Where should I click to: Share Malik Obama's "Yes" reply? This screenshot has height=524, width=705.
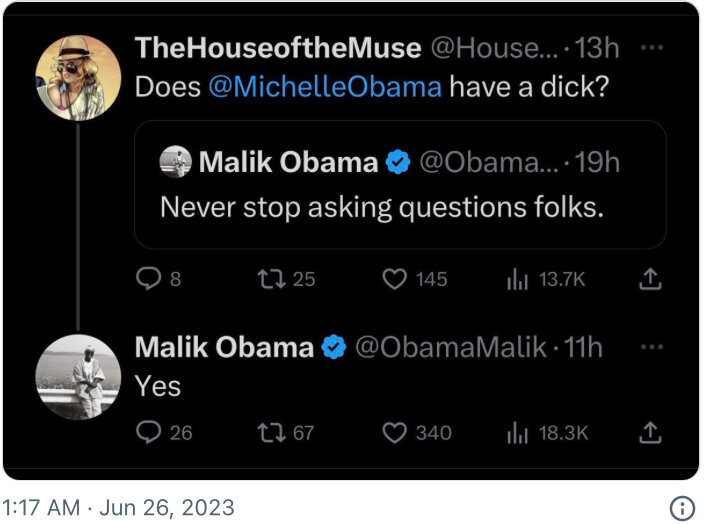coord(651,433)
